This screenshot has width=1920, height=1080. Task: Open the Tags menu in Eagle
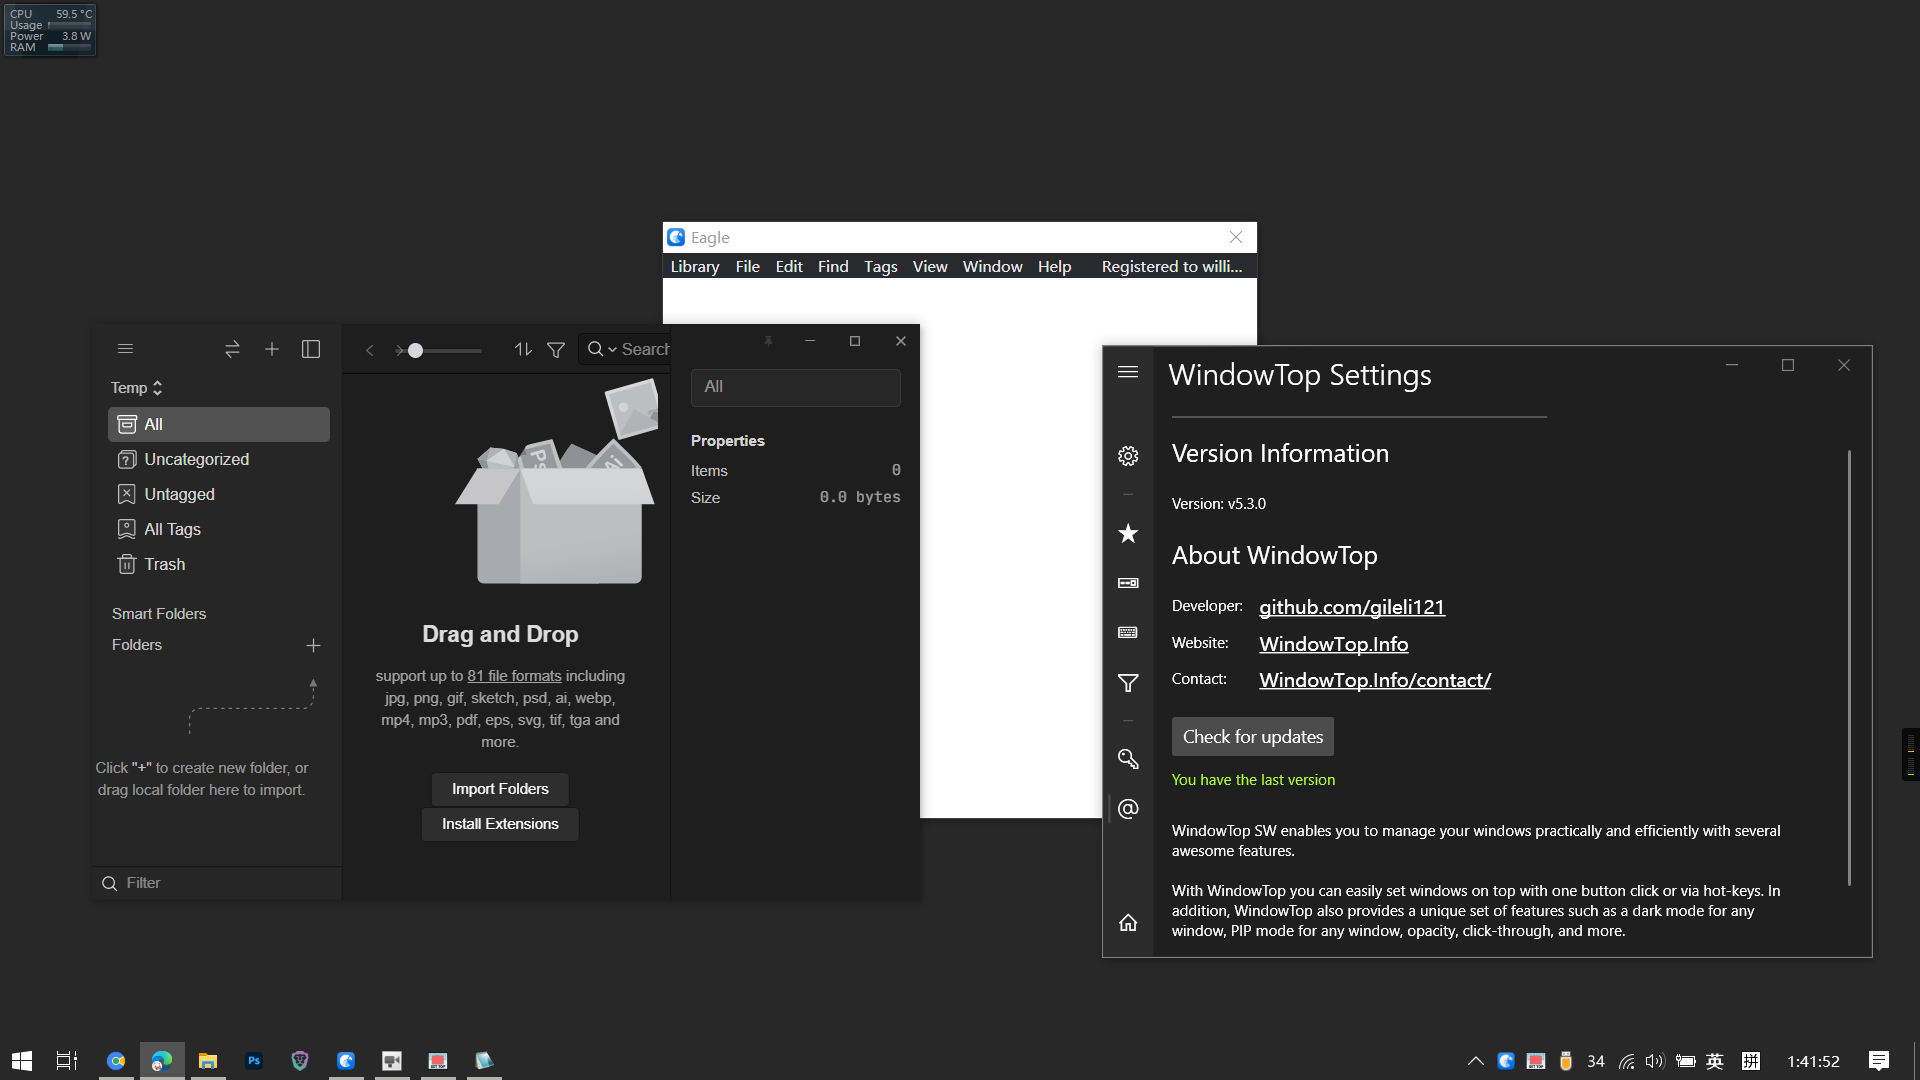point(880,266)
